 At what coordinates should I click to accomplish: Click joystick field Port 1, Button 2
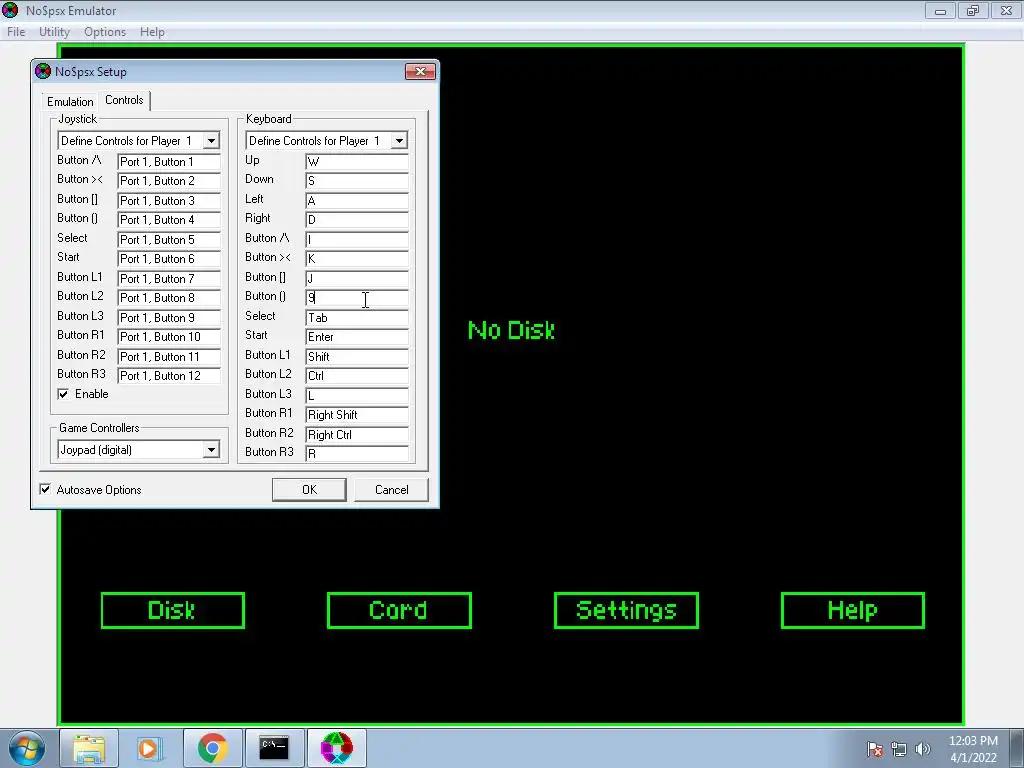168,181
